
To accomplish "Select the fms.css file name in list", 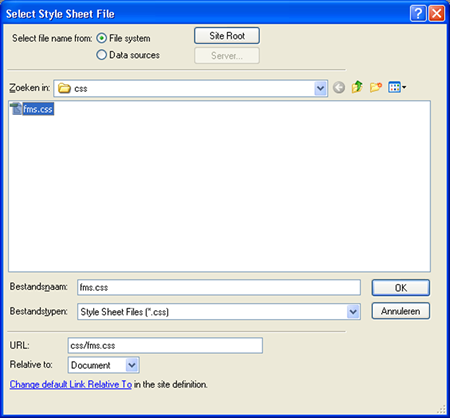I will [x=38, y=109].
